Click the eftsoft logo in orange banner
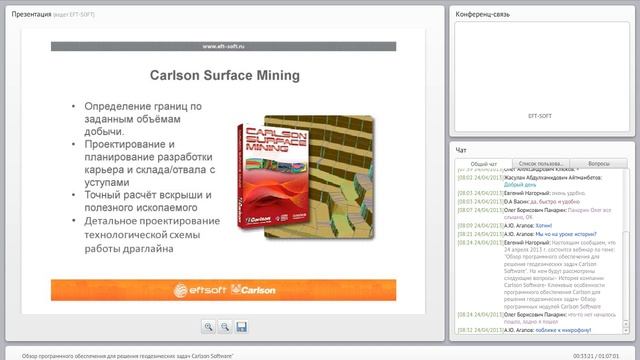 click(200, 290)
